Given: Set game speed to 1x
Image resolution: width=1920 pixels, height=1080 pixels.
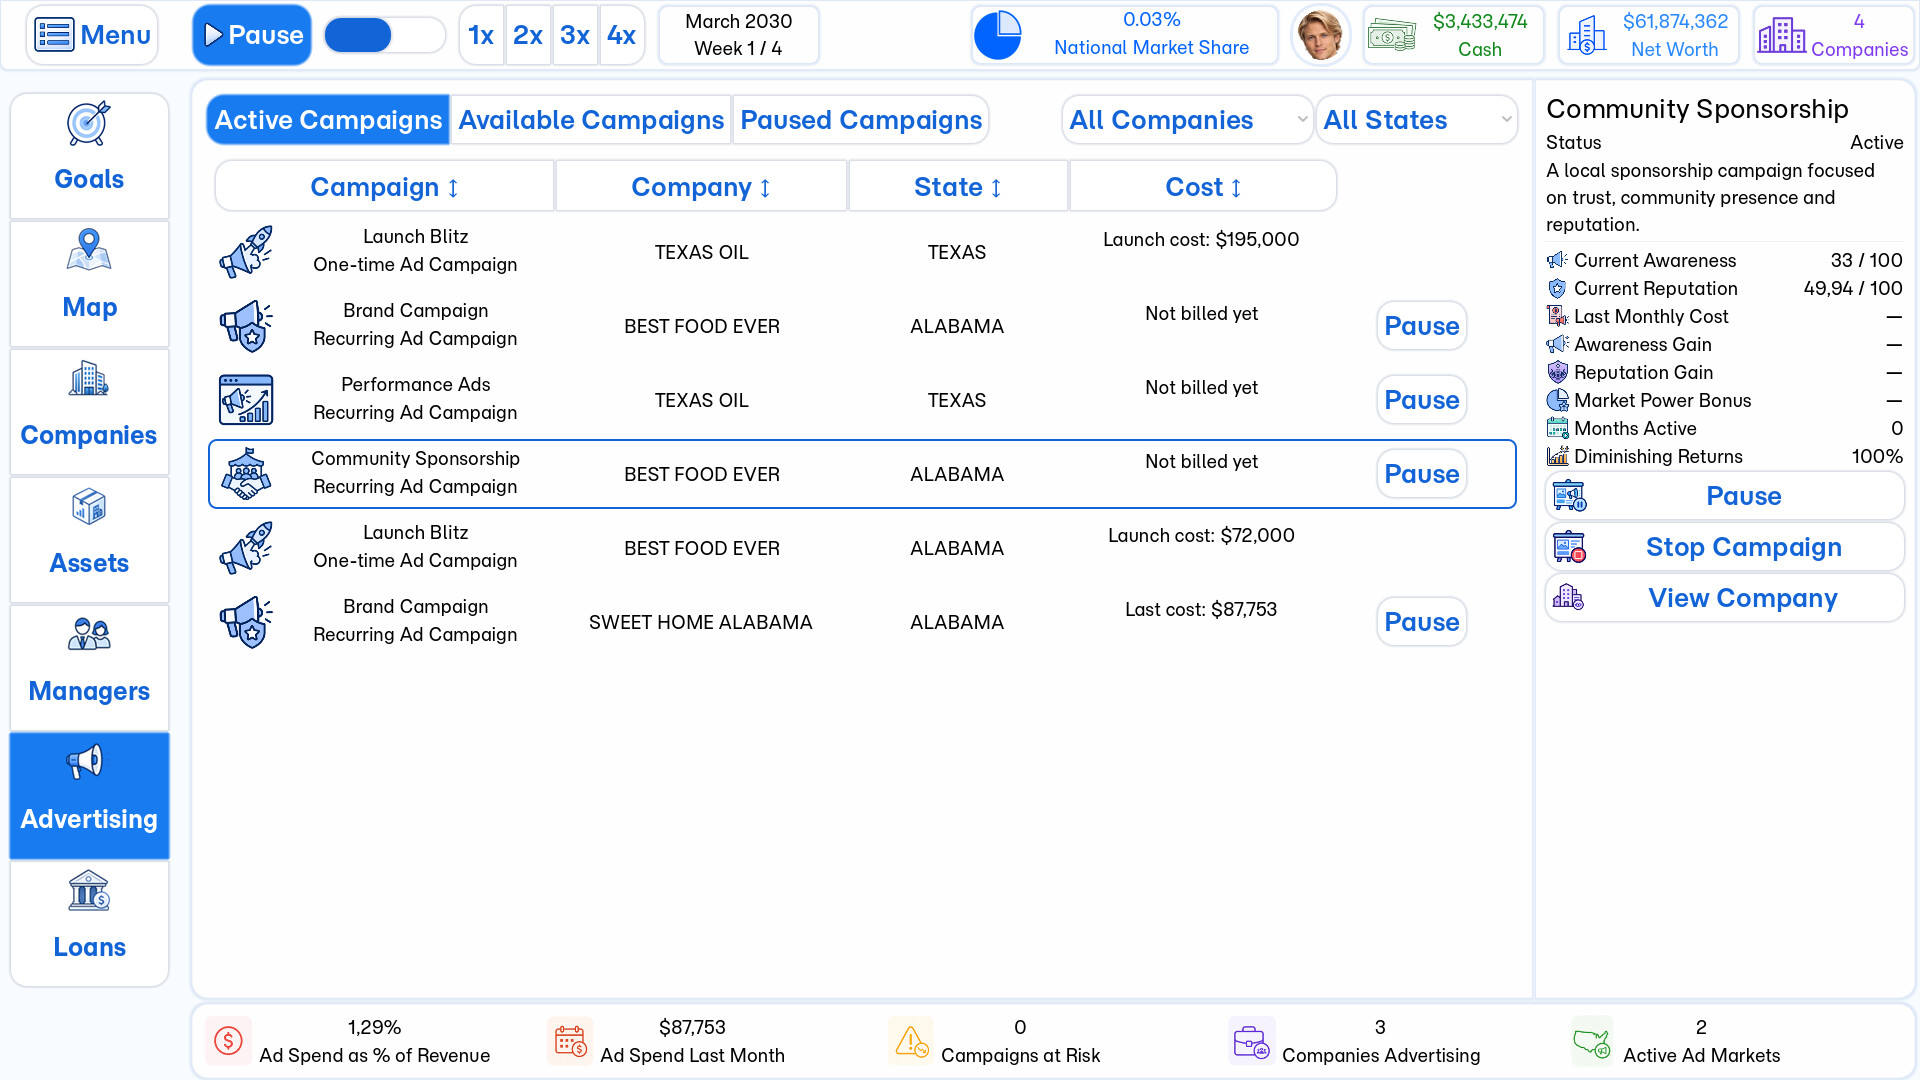Looking at the screenshot, I should 481,35.
